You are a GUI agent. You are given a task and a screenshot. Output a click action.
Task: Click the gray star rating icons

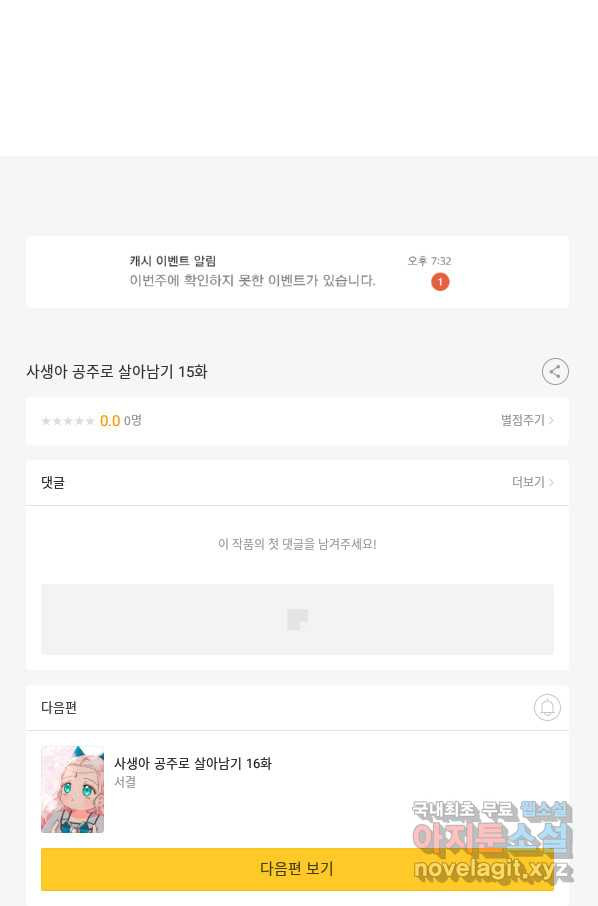click(68, 421)
